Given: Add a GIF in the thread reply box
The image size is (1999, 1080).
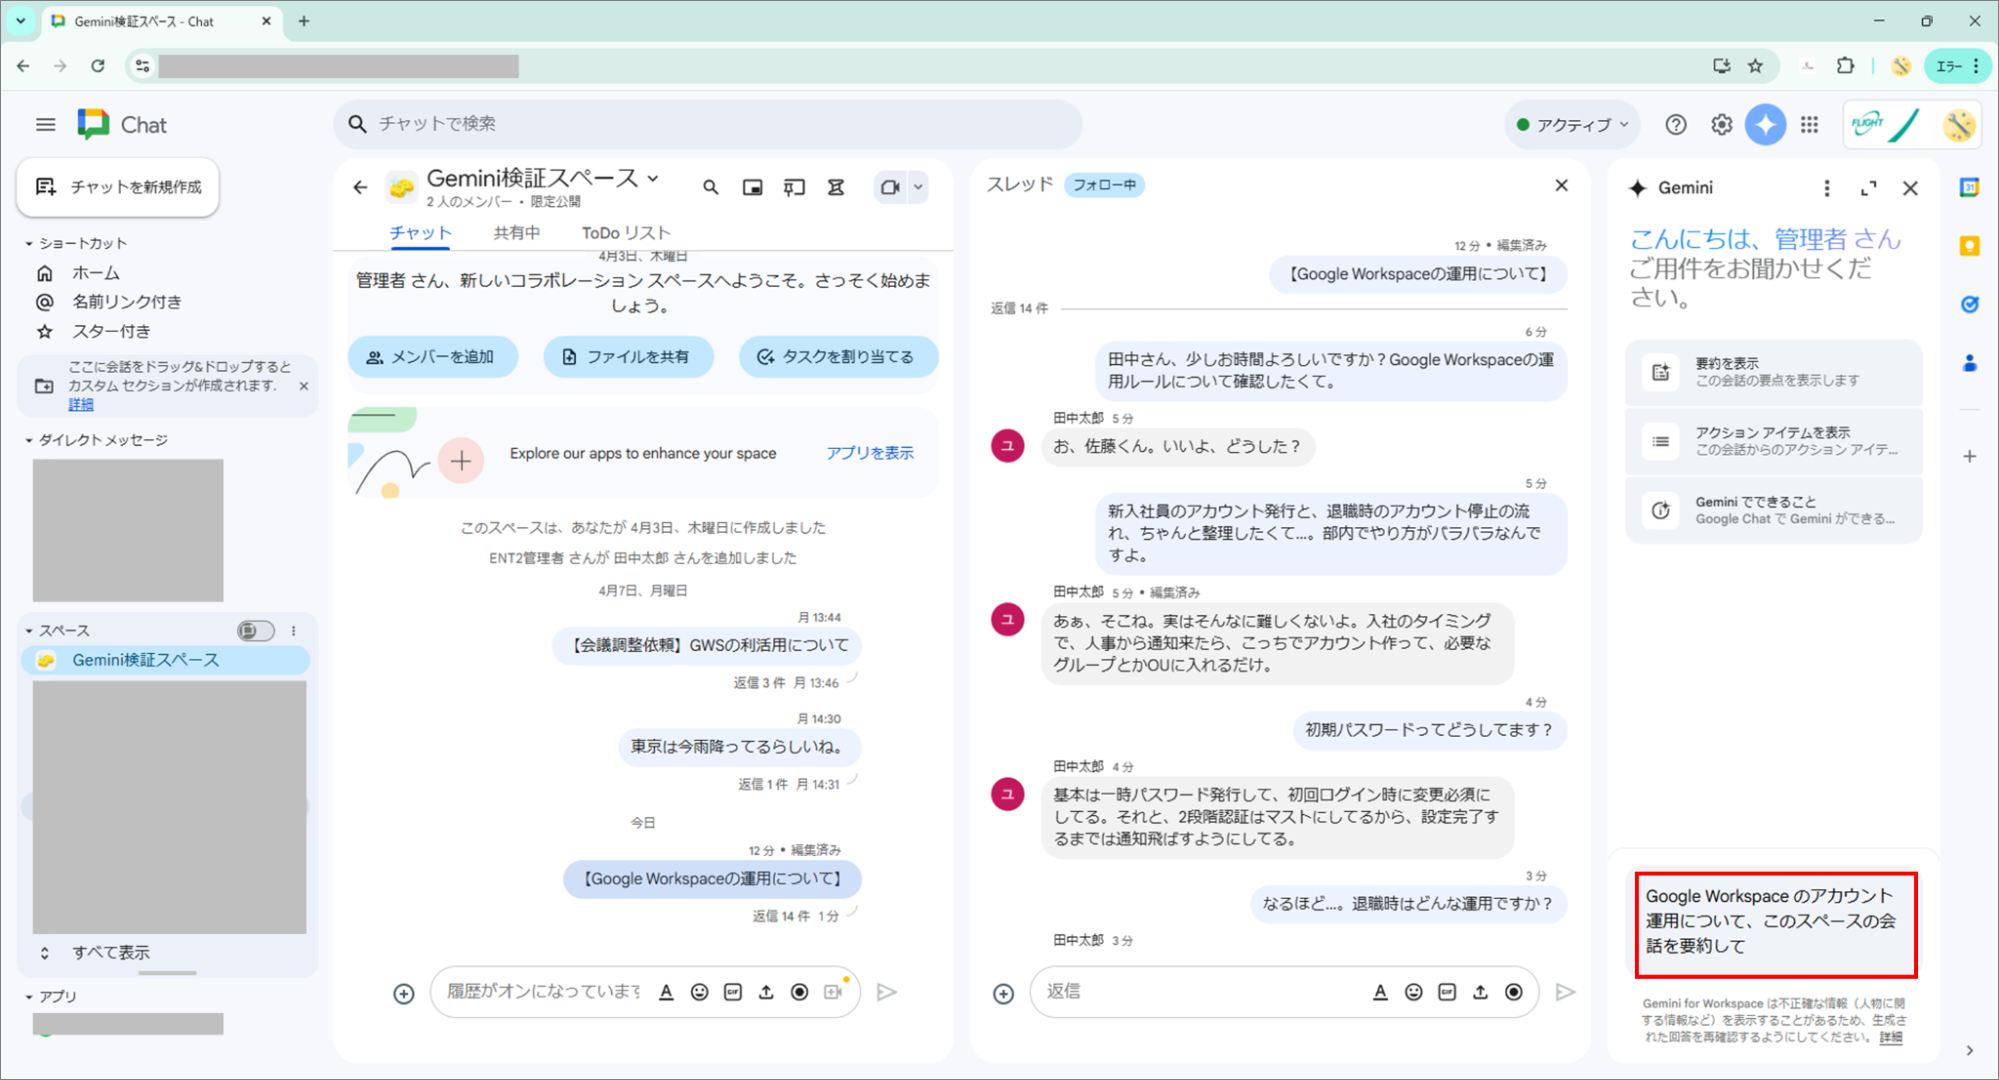Looking at the screenshot, I should (x=1447, y=992).
